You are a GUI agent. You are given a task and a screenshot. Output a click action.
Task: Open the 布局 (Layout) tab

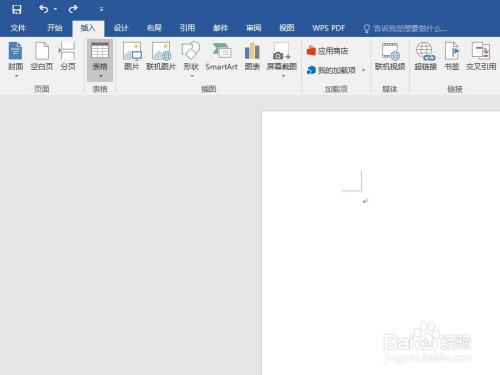pos(154,28)
